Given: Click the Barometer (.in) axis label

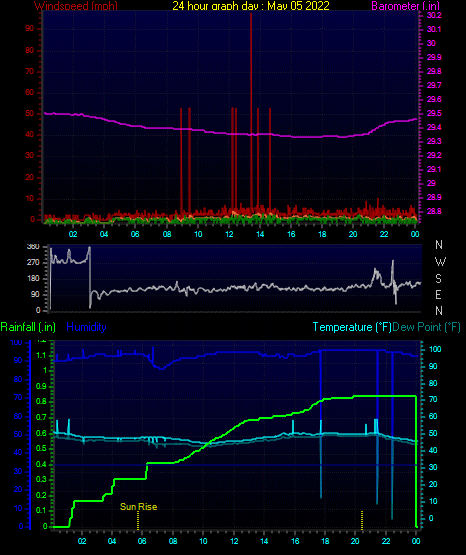Looking at the screenshot, I should pos(405,5).
